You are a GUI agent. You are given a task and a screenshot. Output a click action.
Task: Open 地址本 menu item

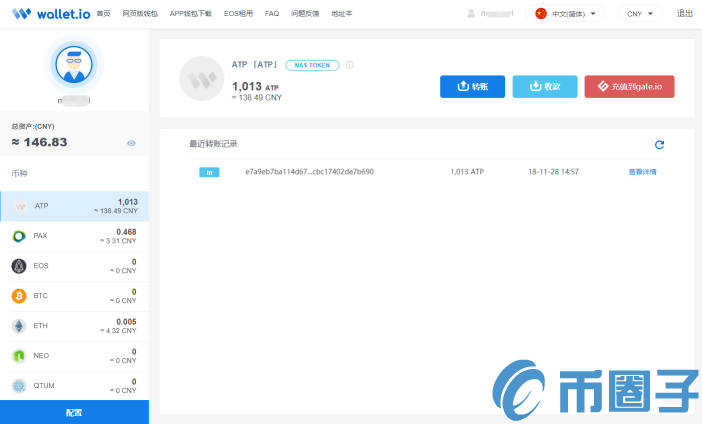342,14
